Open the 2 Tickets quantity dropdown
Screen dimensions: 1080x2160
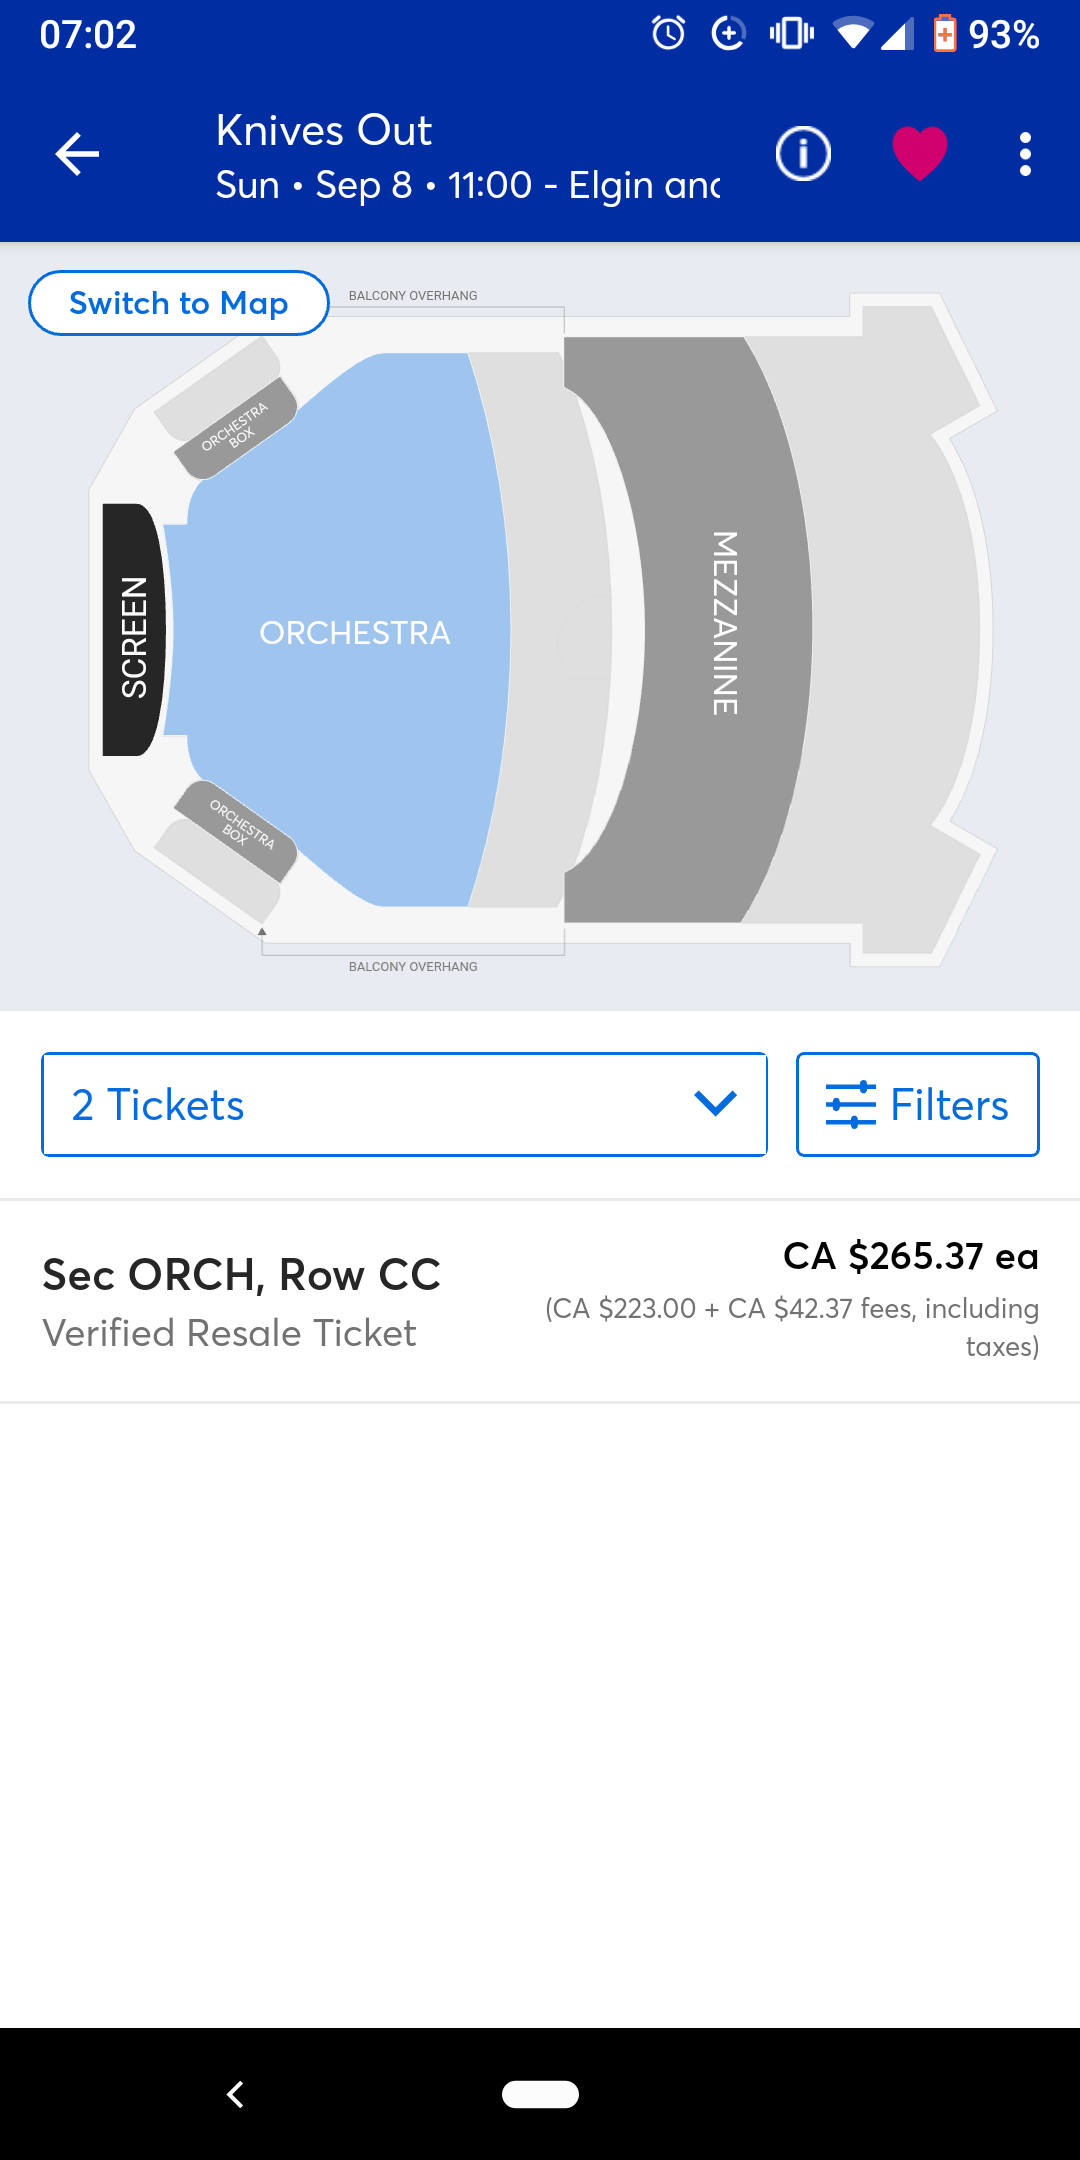pyautogui.click(x=404, y=1104)
